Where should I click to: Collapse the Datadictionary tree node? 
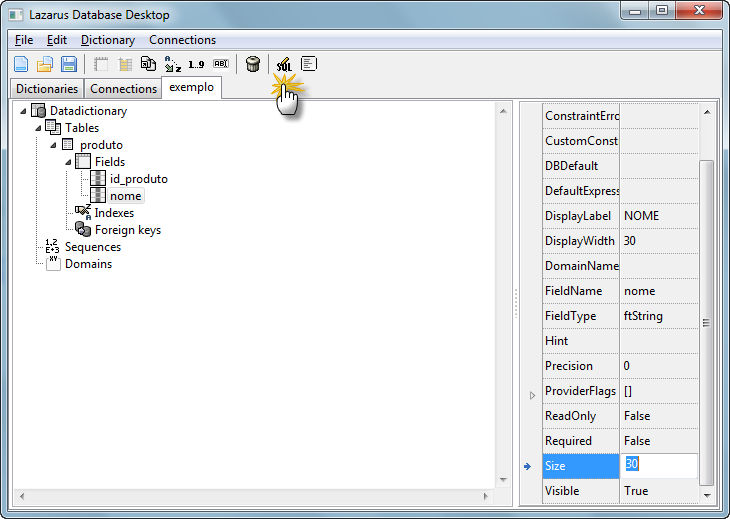23,111
